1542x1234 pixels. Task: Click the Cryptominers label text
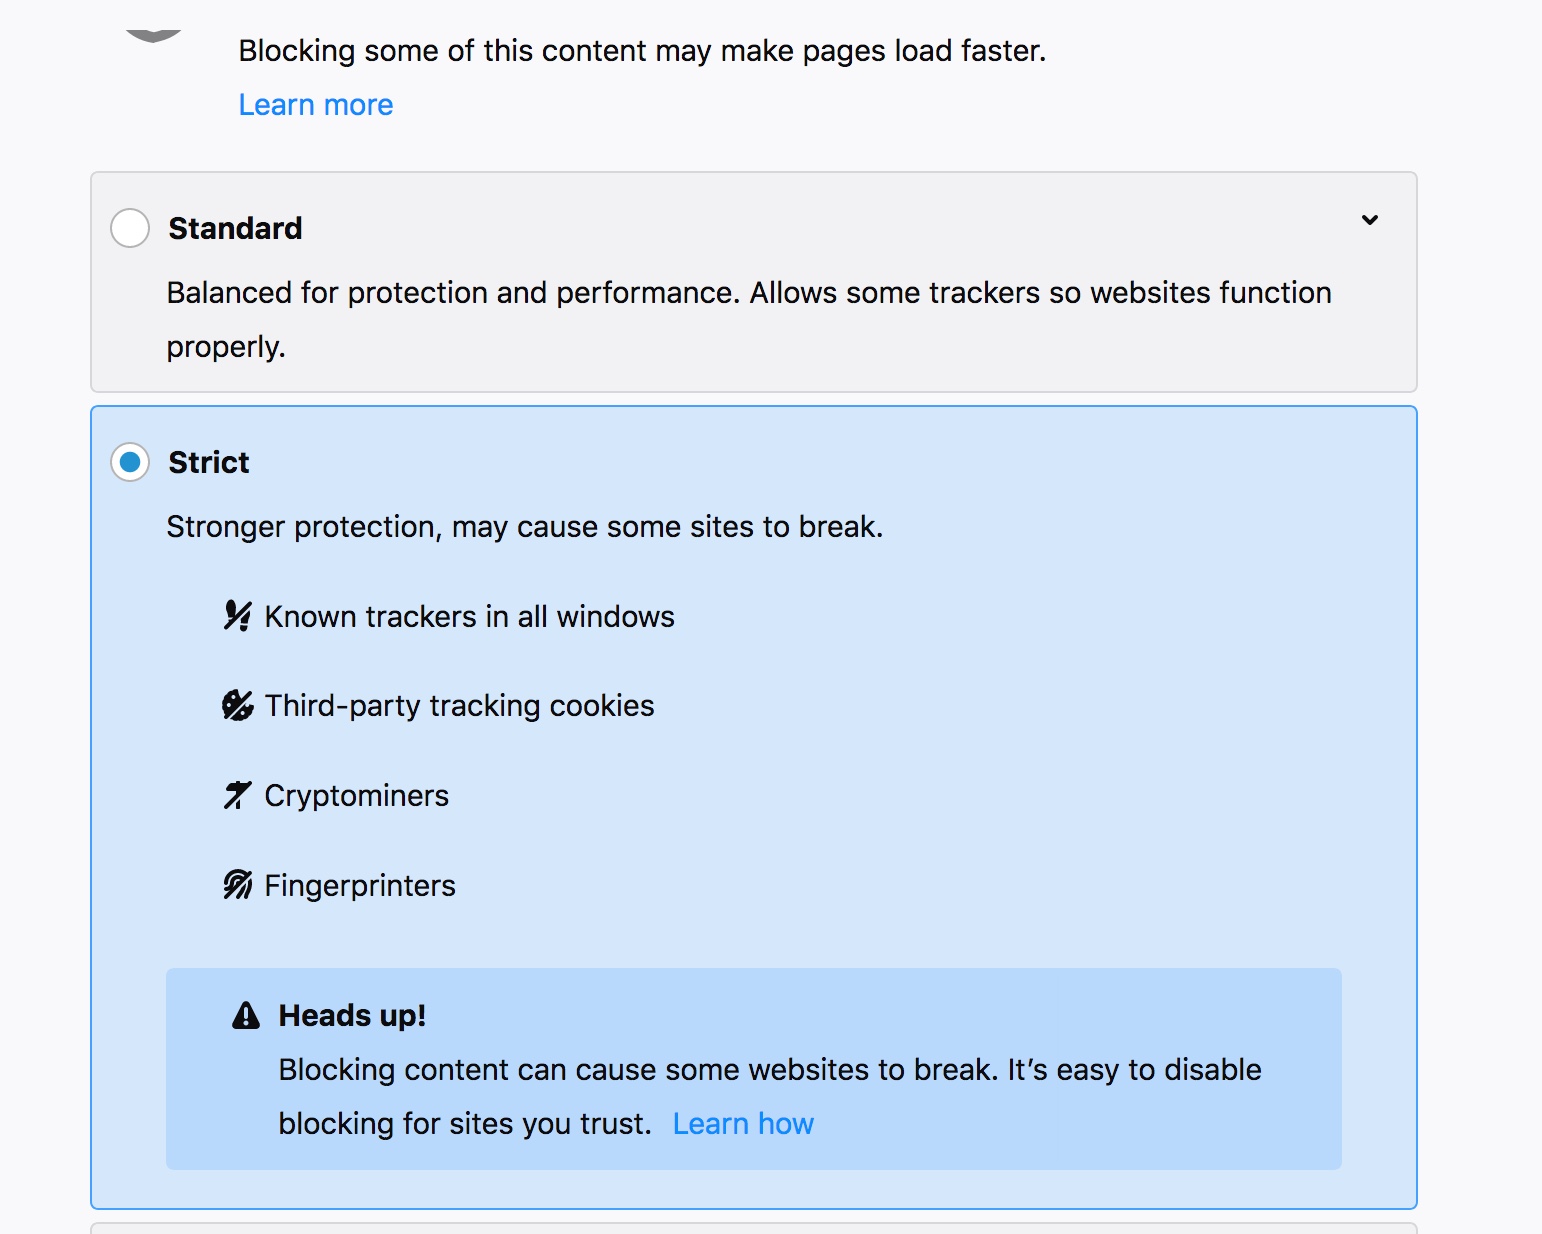point(356,796)
